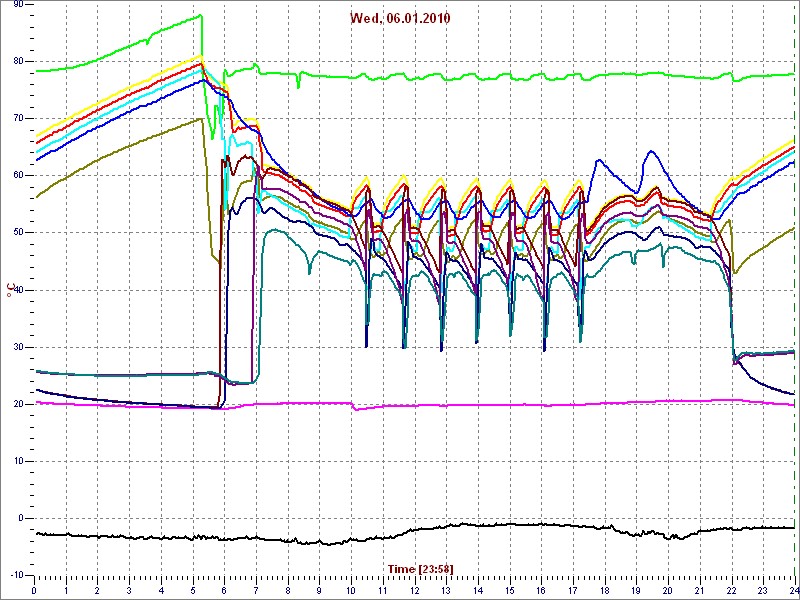Select the 80 temperature axis value
This screenshot has width=800, height=600.
point(16,61)
